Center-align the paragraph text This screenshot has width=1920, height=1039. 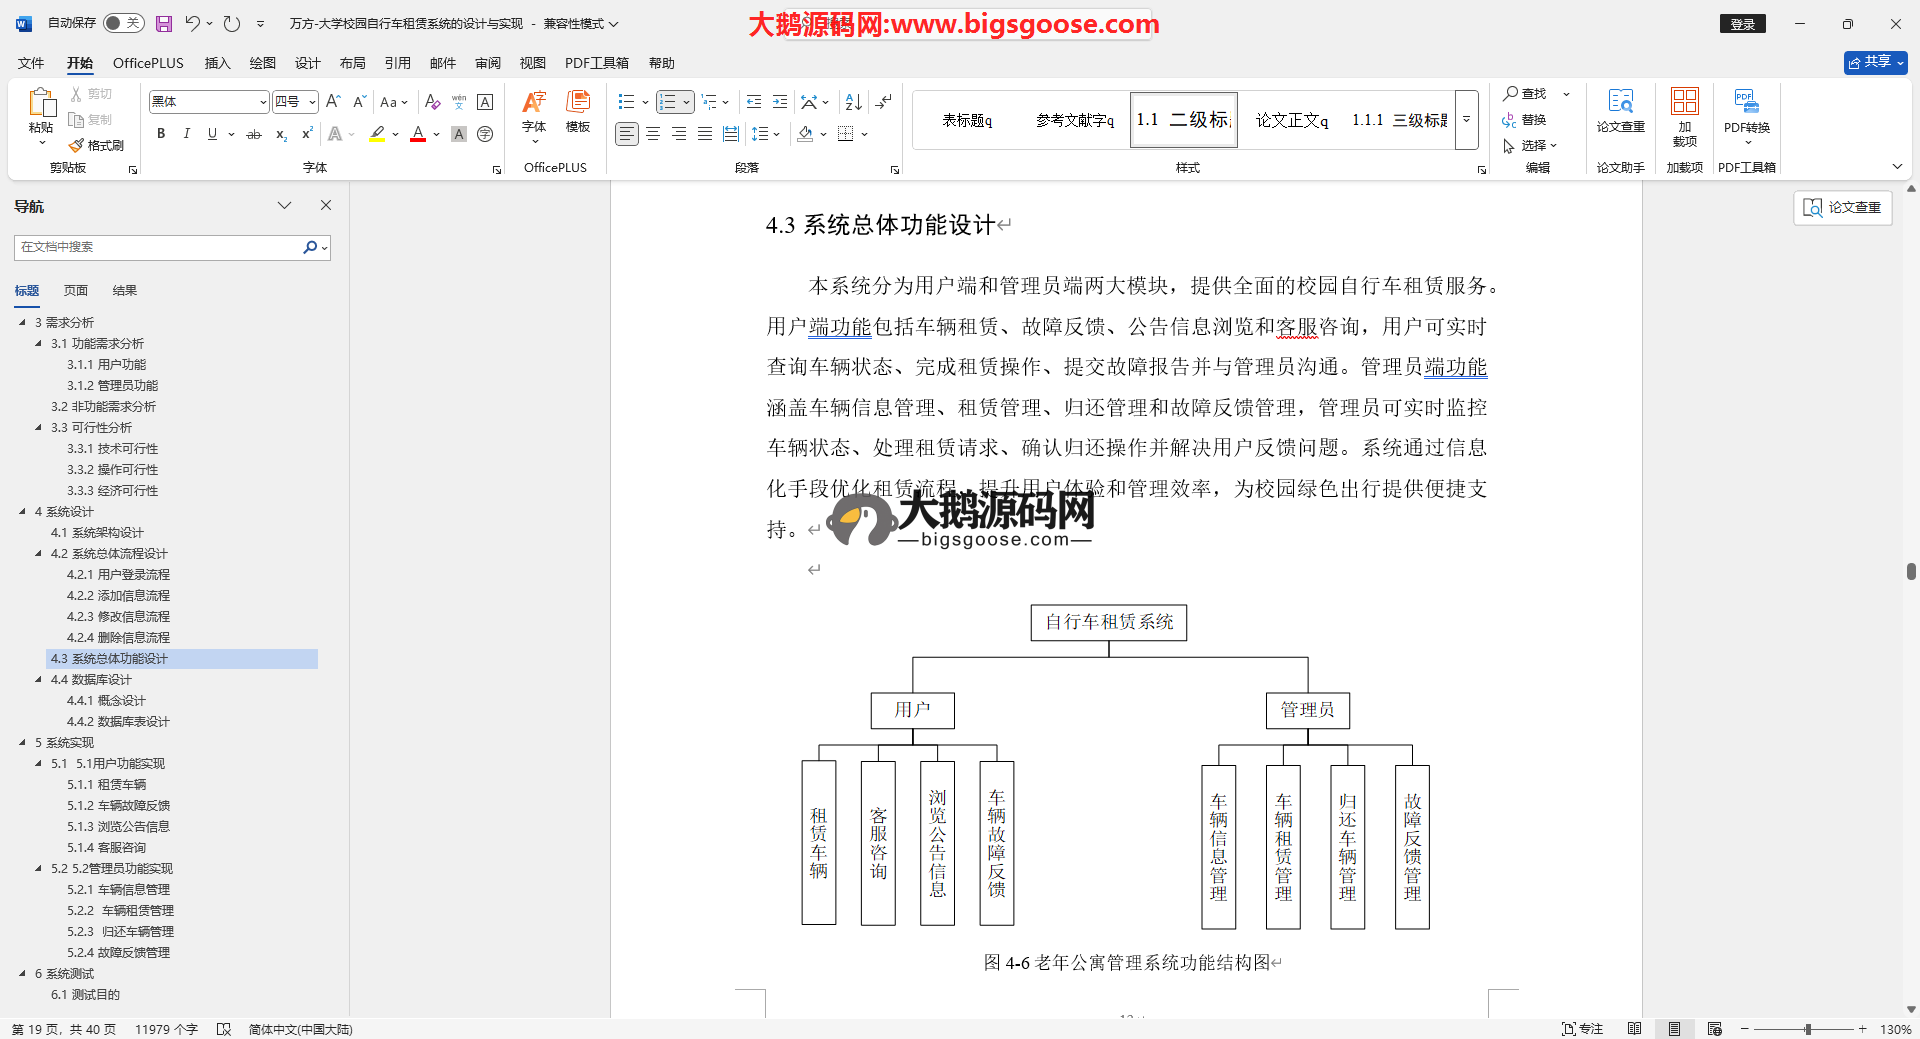tap(653, 134)
